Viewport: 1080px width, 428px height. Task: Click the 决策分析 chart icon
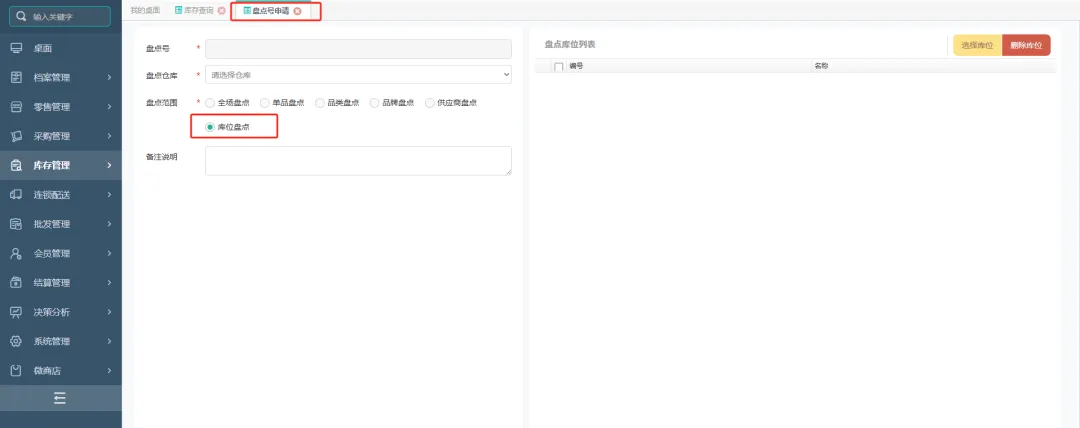[x=16, y=312]
